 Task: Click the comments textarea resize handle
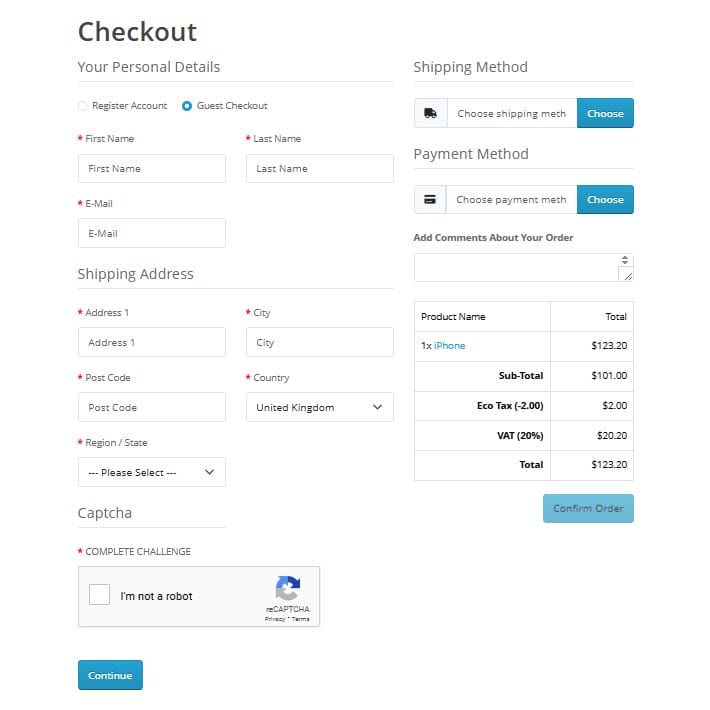pos(628,276)
